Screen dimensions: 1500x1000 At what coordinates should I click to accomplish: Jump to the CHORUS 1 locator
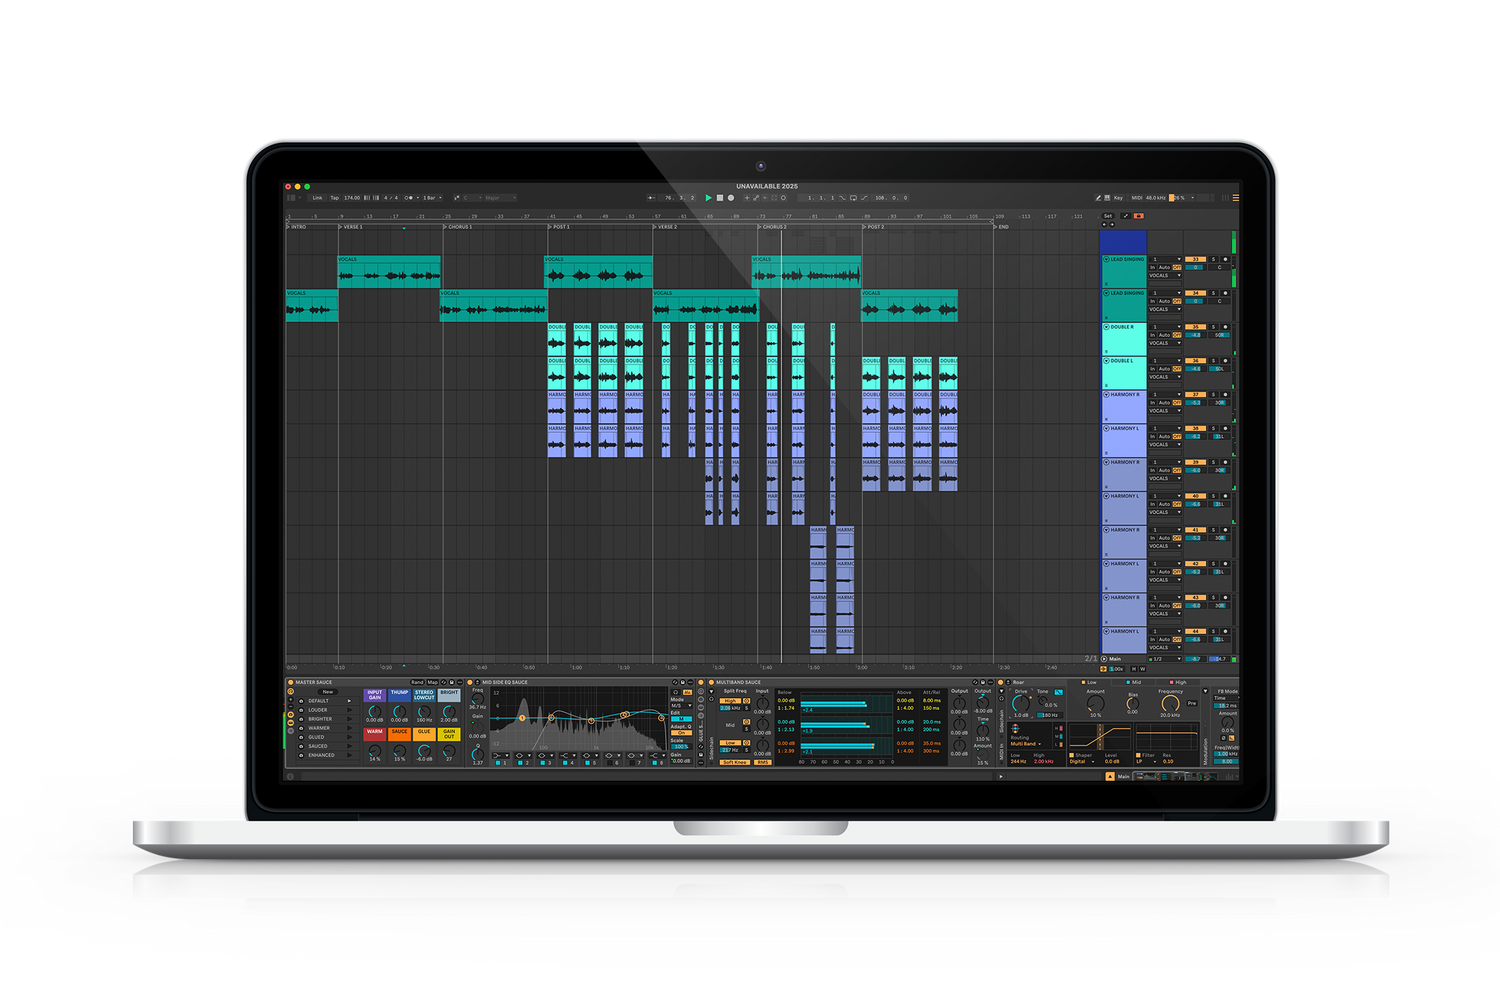(x=459, y=227)
